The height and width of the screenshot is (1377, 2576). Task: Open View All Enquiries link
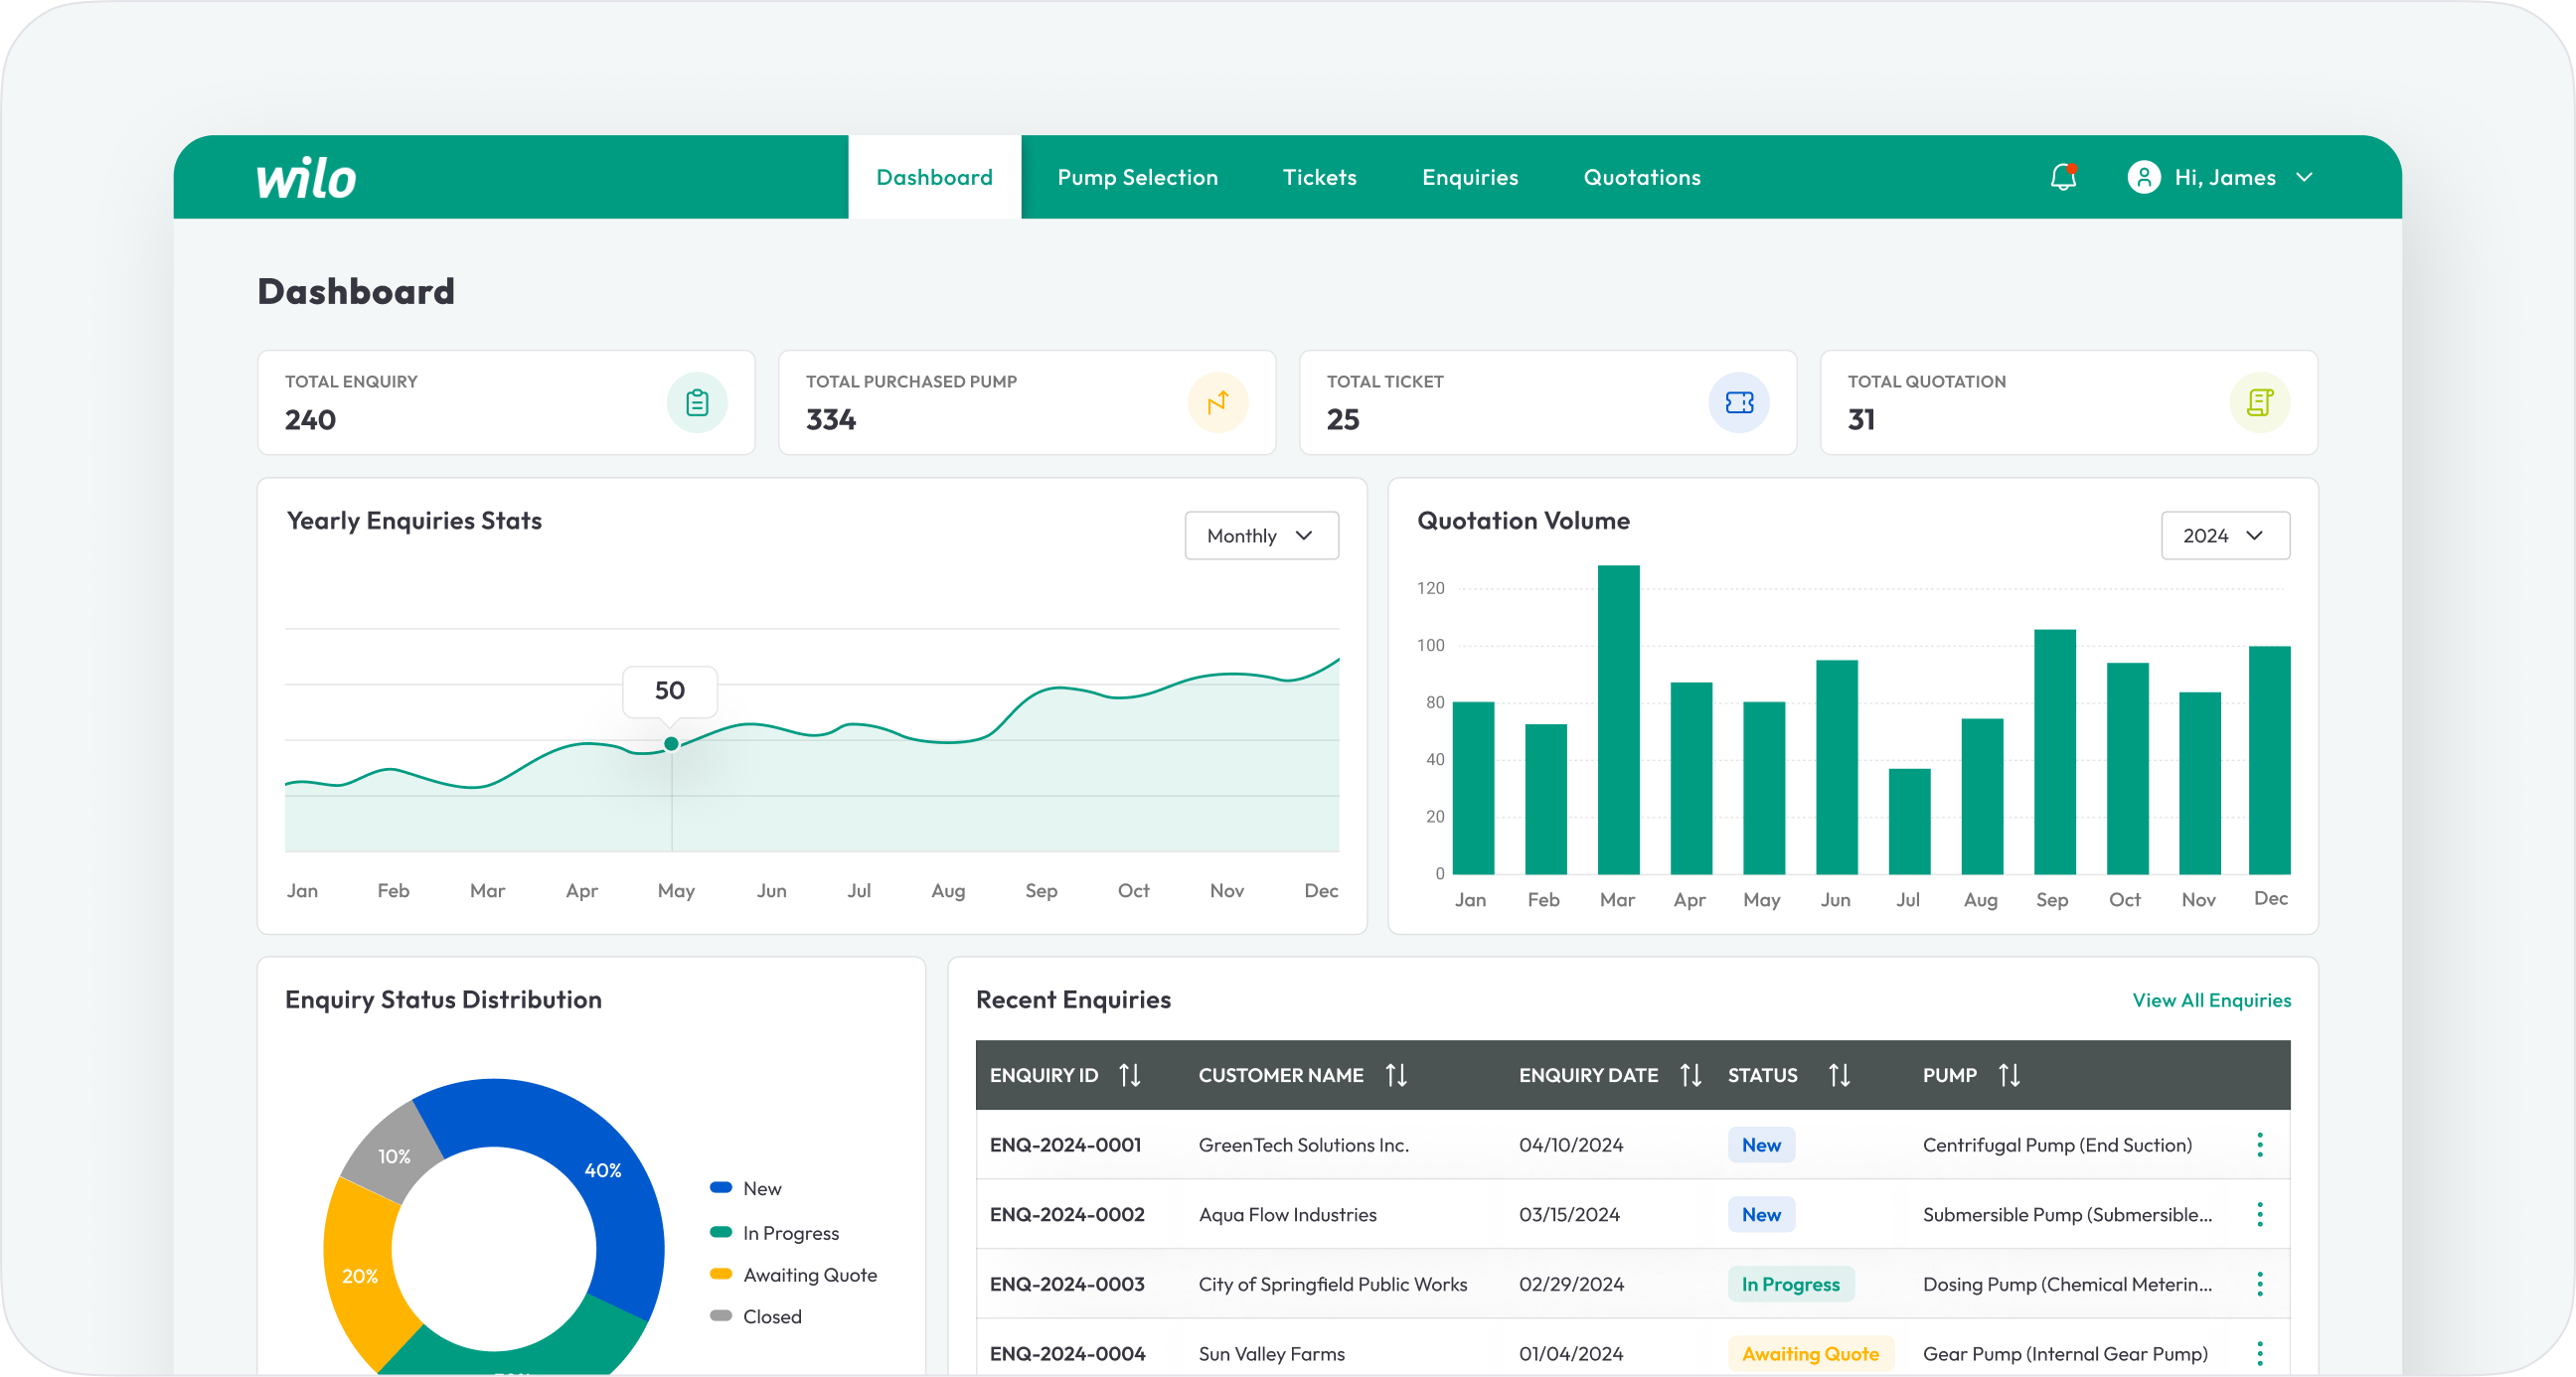[2211, 1000]
